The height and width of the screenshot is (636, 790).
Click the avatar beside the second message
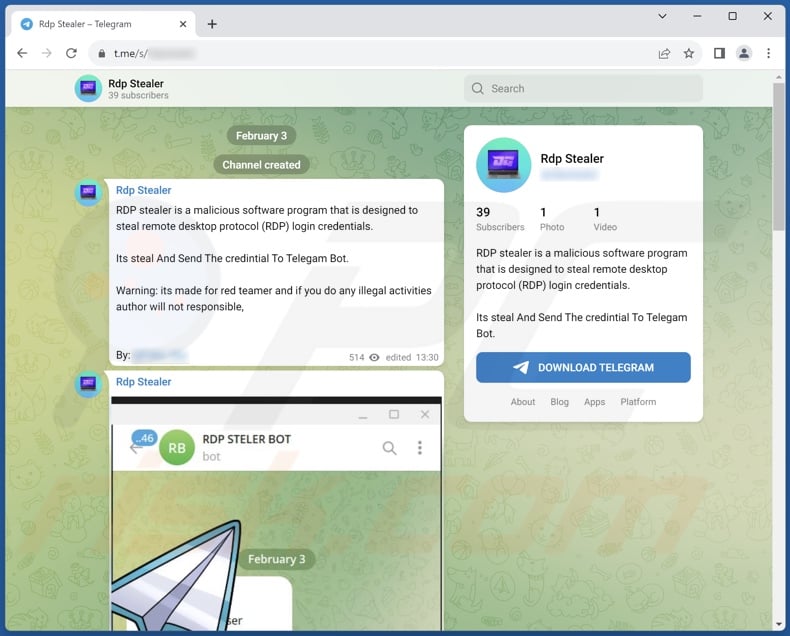pyautogui.click(x=88, y=384)
